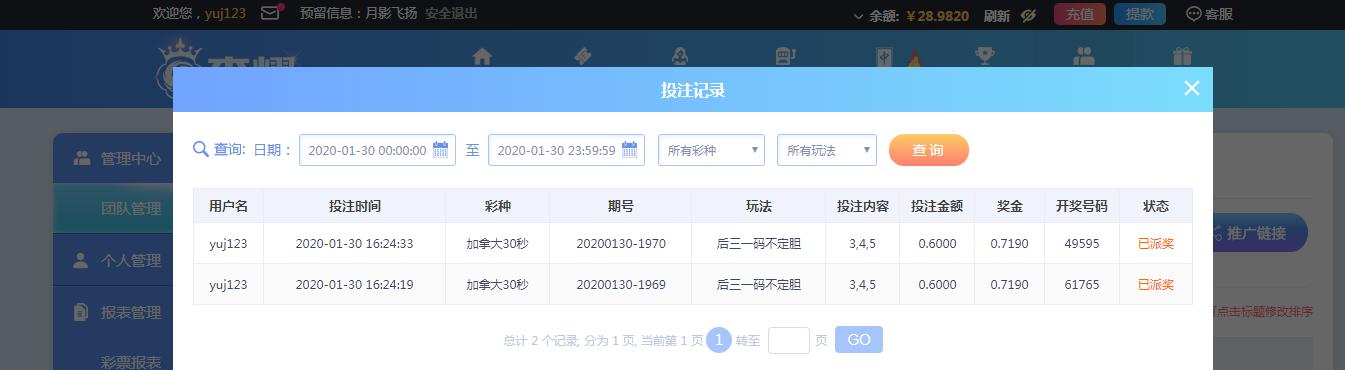Open the start date calendar icon
The width and height of the screenshot is (1345, 370).
pos(441,150)
